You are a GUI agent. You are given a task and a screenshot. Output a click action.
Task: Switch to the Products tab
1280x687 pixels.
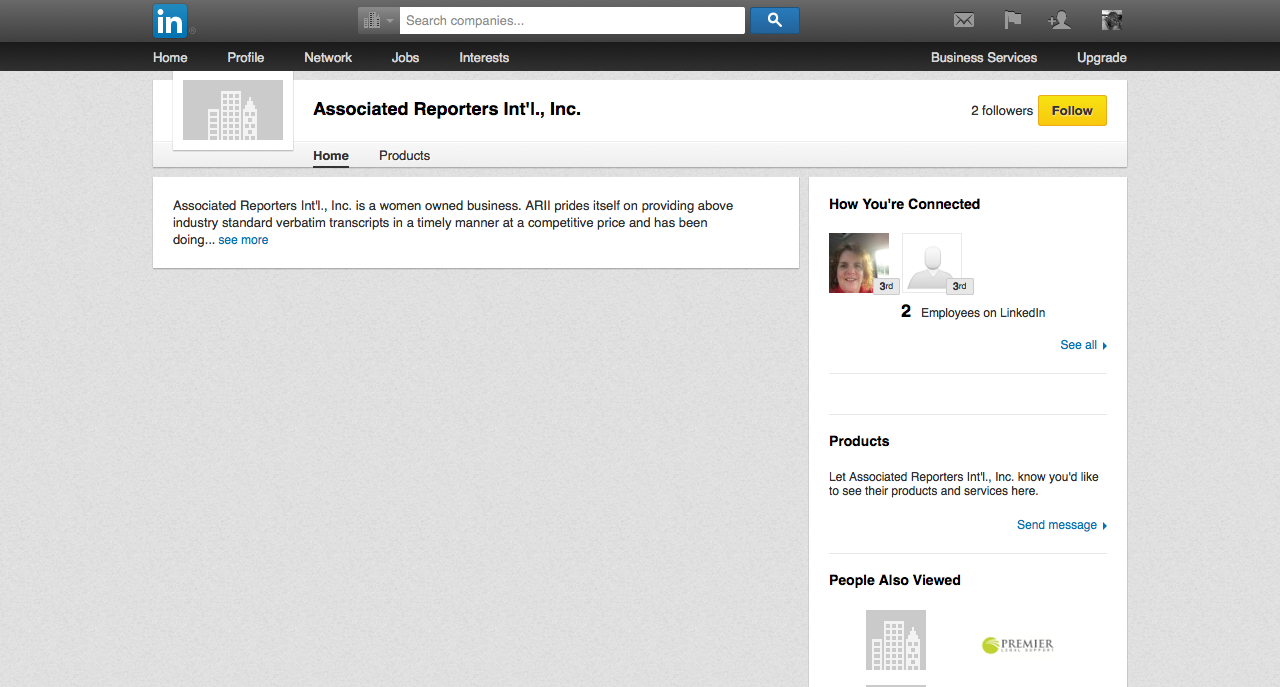[404, 156]
